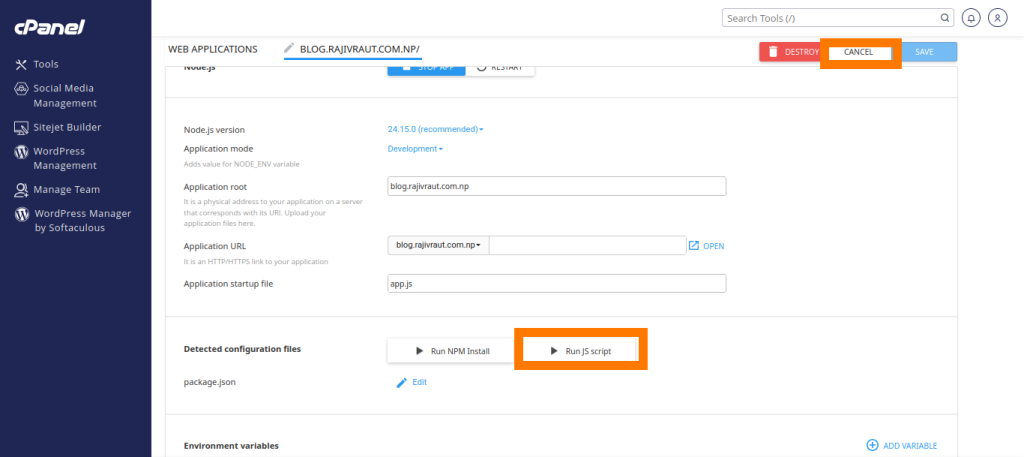Click the Node.js version label
This screenshot has height=457, width=1024.
(214, 130)
